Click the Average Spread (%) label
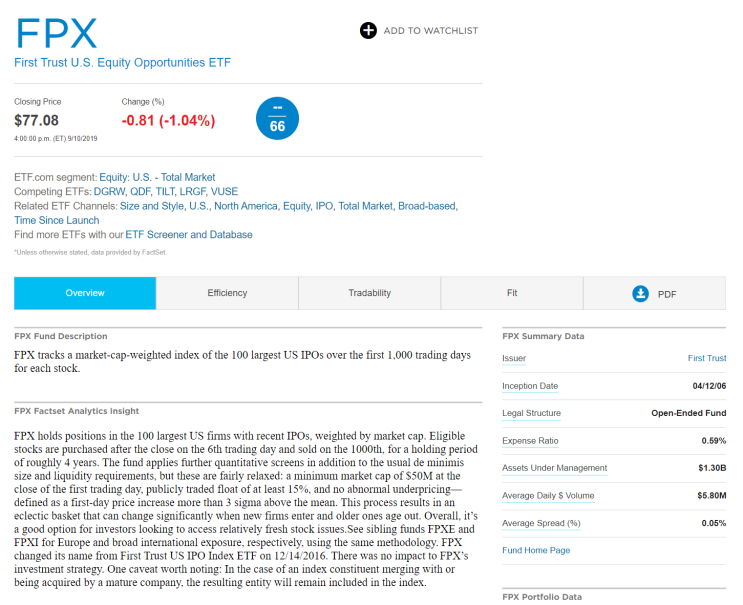743x605 pixels. tap(541, 523)
